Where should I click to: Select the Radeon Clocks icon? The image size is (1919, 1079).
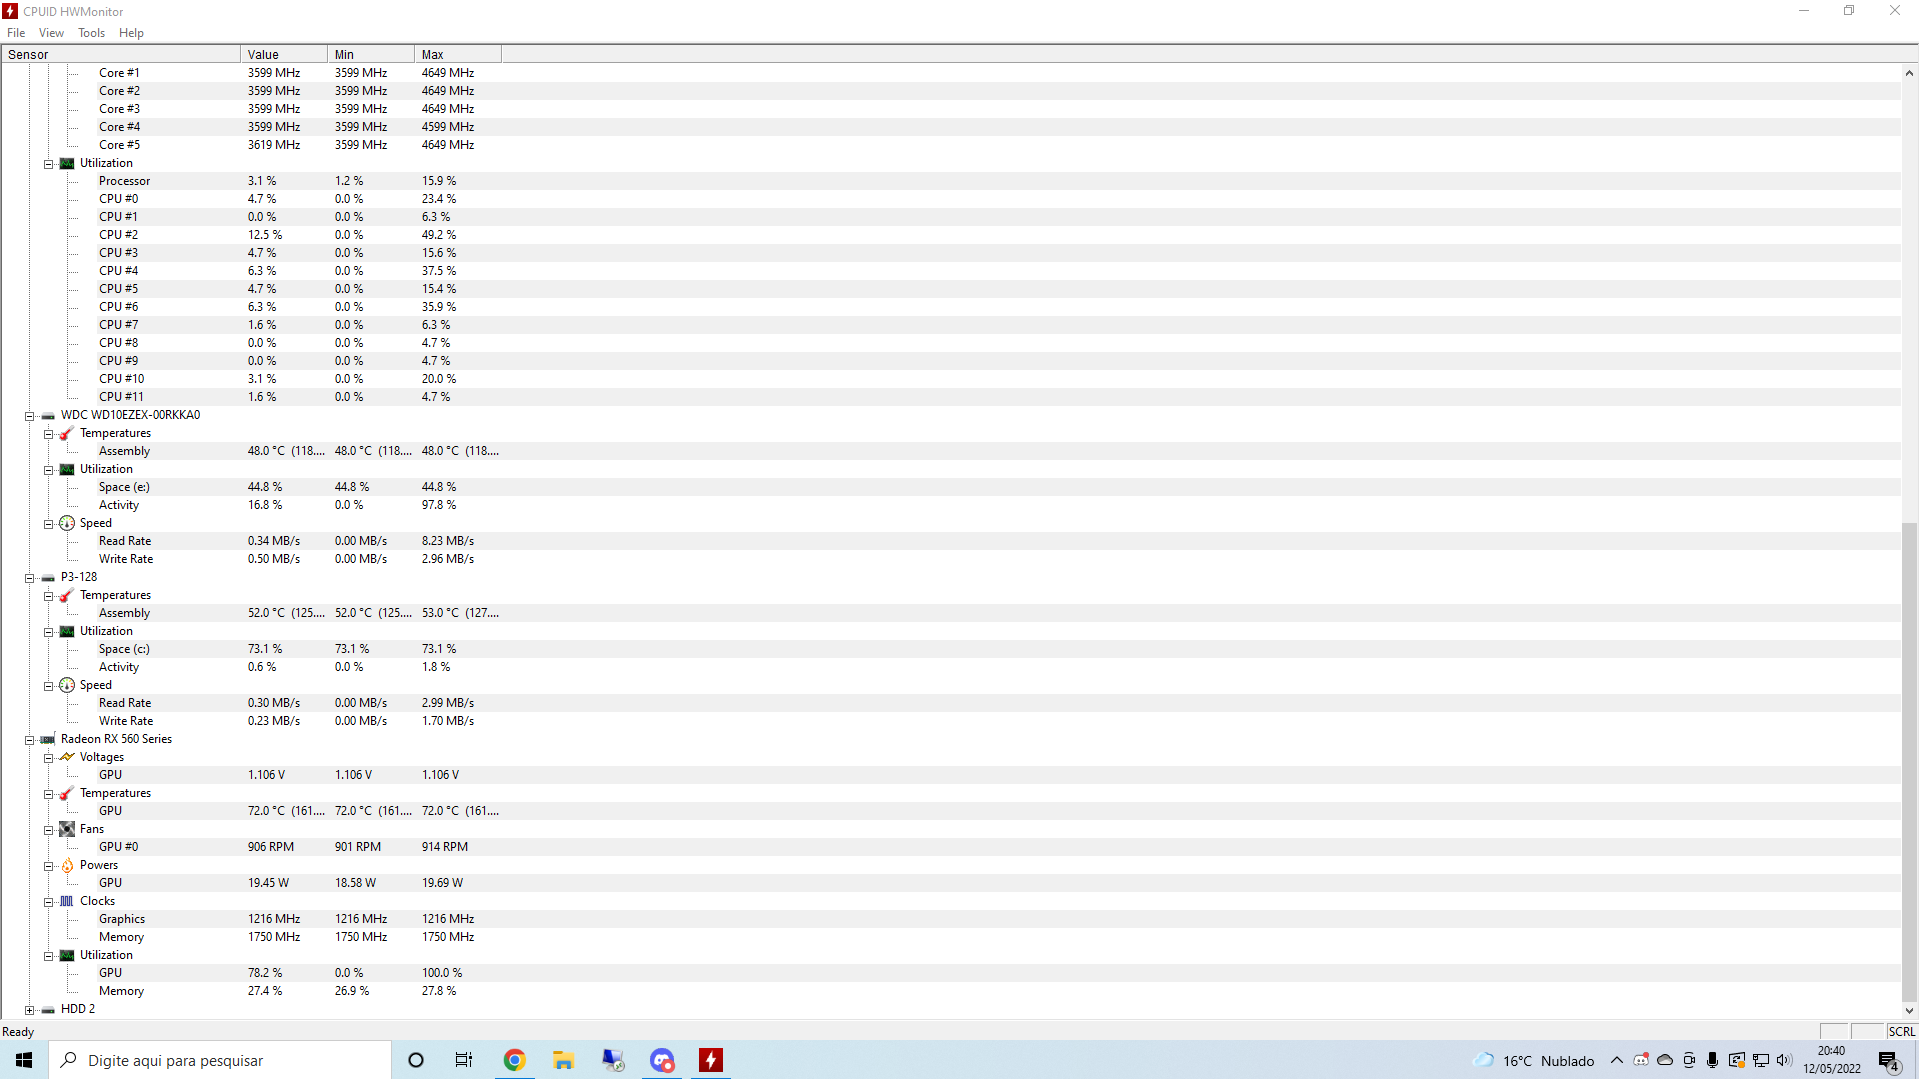click(67, 901)
